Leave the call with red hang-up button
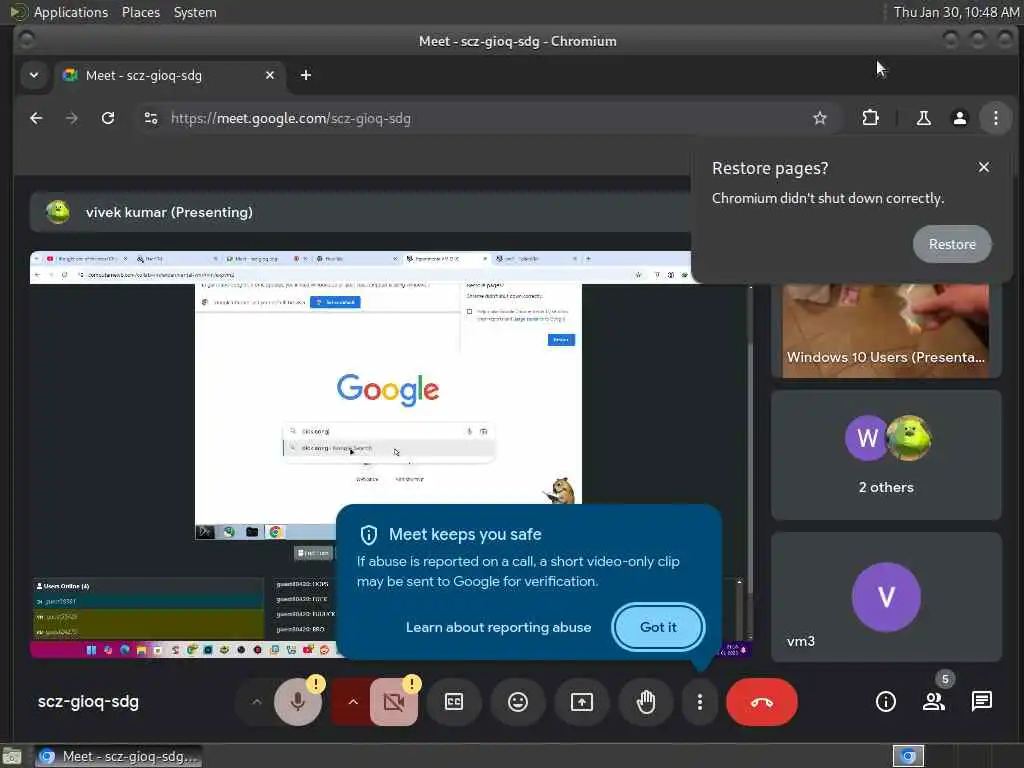This screenshot has width=1024, height=768. click(761, 702)
